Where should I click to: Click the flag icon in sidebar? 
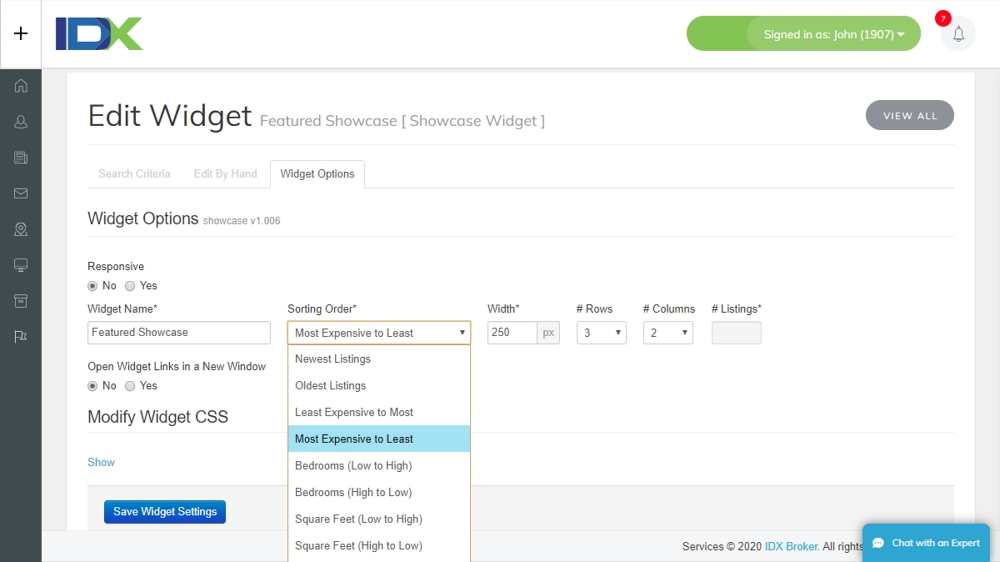coord(21,337)
